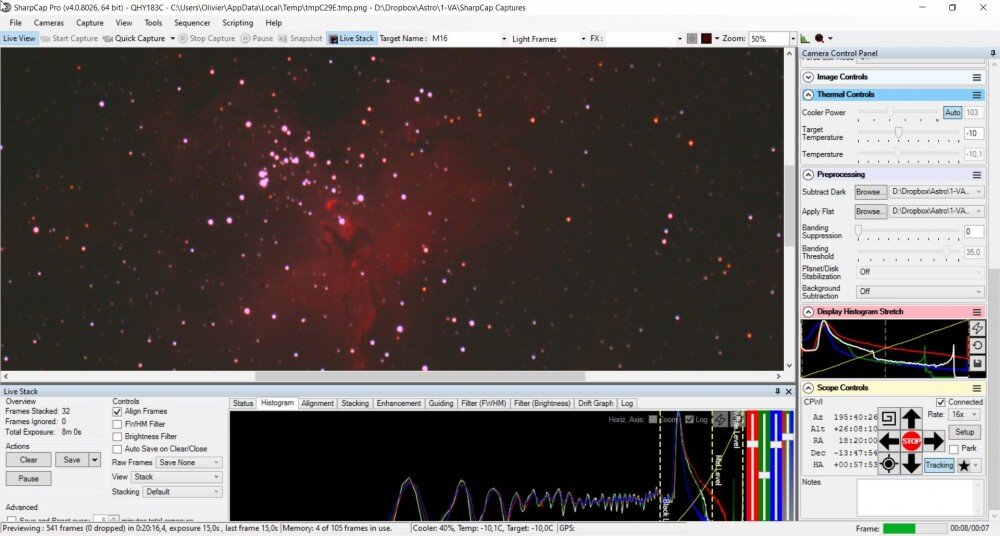
Task: Open the Light Frames type dropdown
Action: [583, 38]
